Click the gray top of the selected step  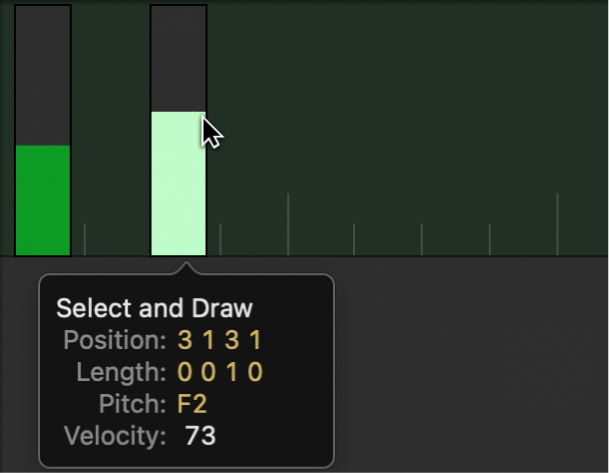[x=178, y=58]
